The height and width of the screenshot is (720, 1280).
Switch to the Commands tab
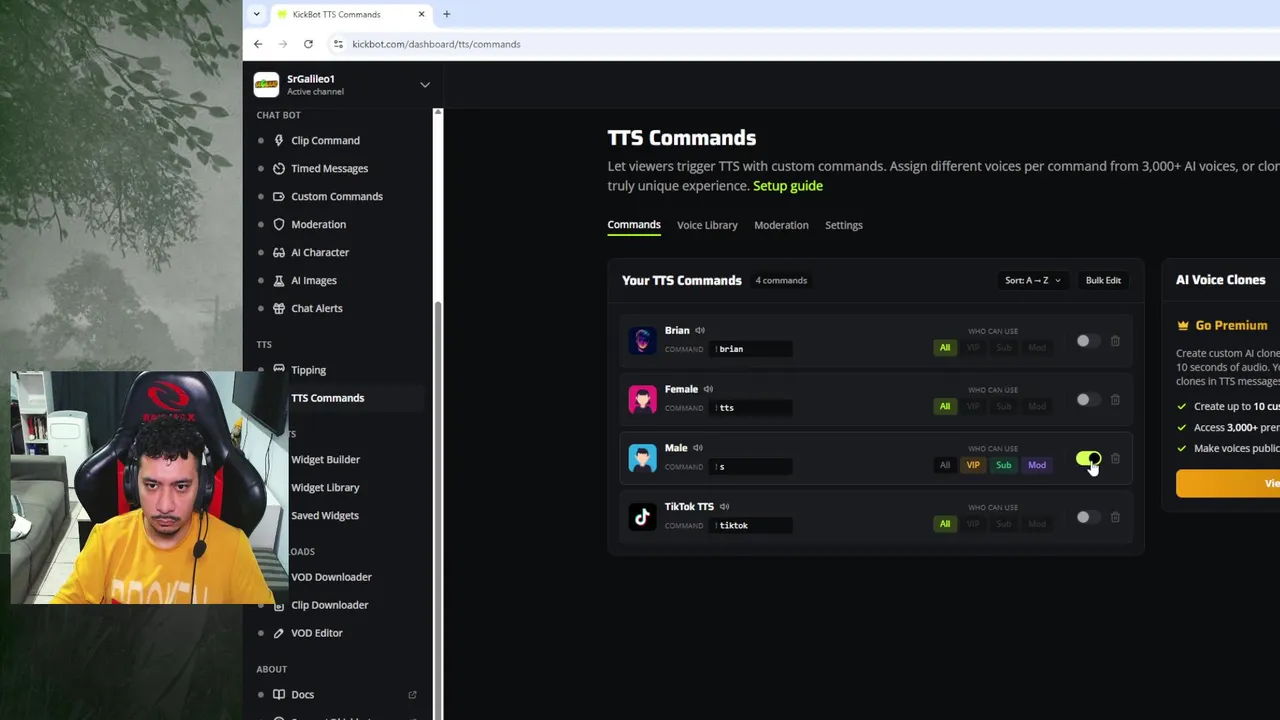click(x=634, y=225)
